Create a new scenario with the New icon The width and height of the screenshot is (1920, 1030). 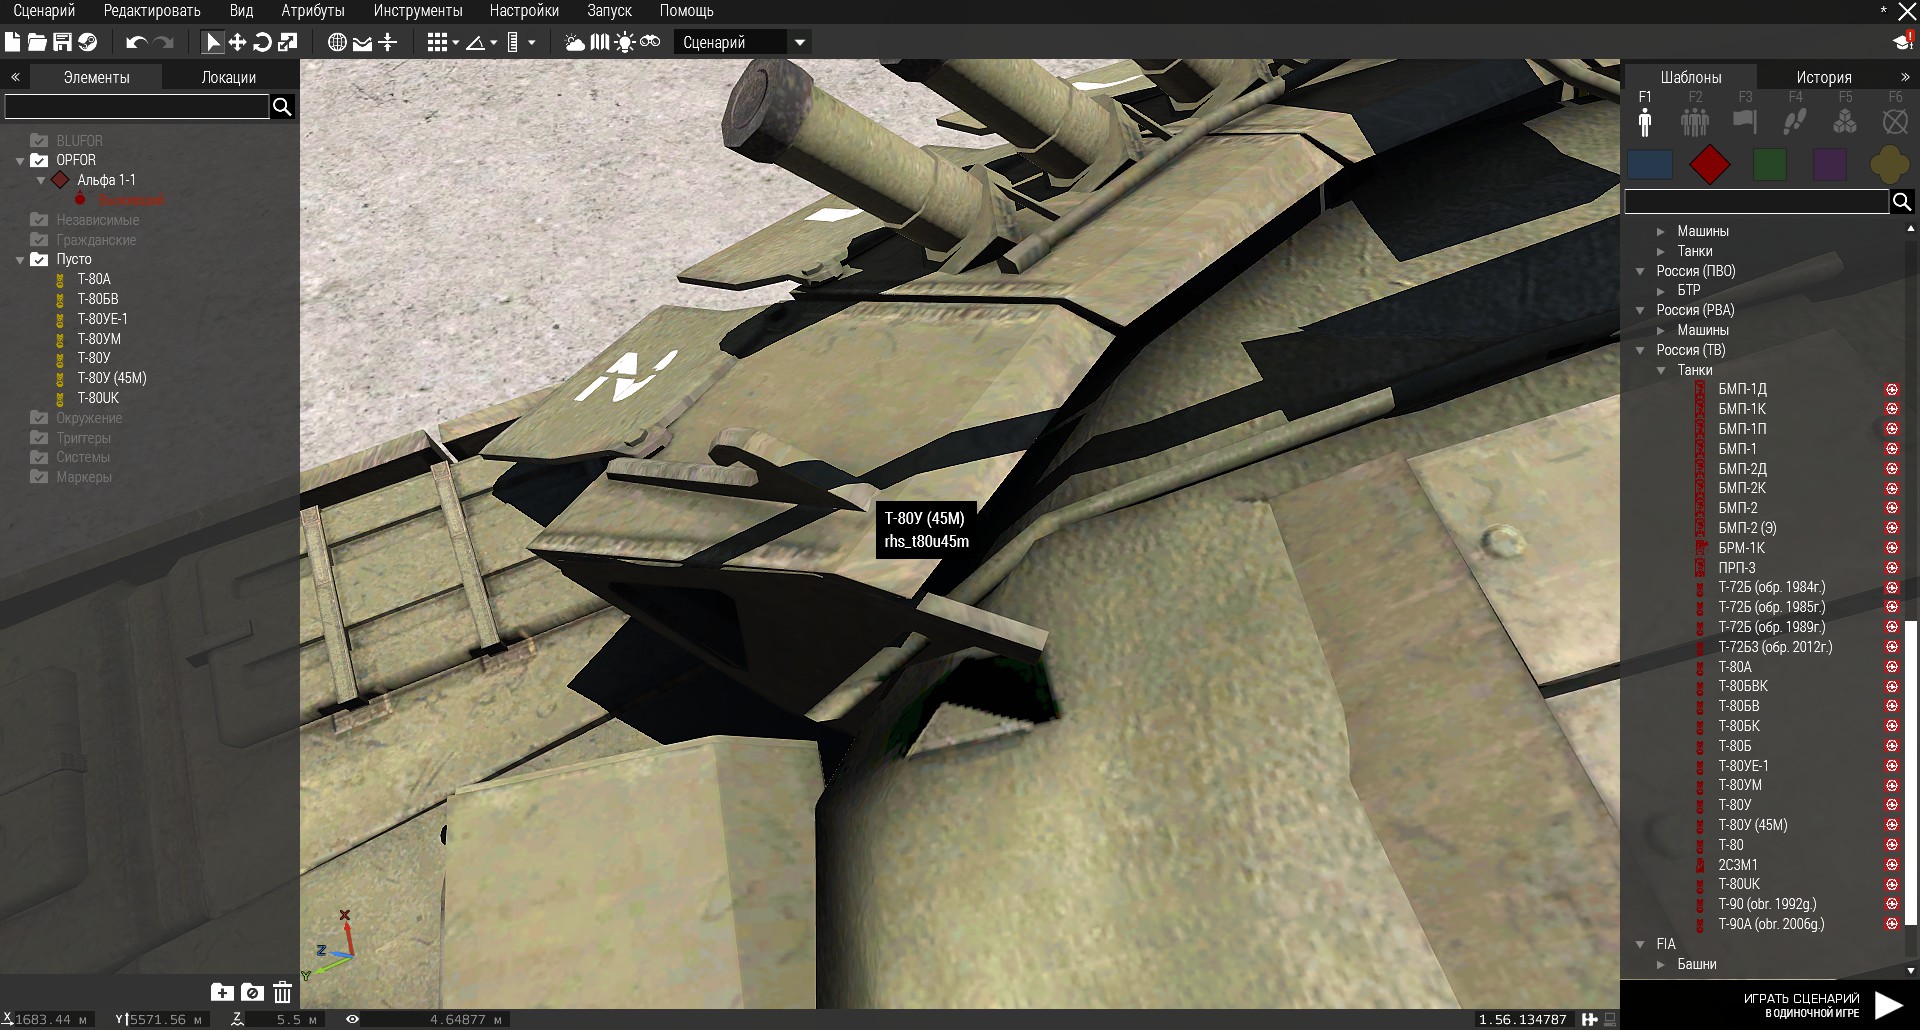click(12, 42)
